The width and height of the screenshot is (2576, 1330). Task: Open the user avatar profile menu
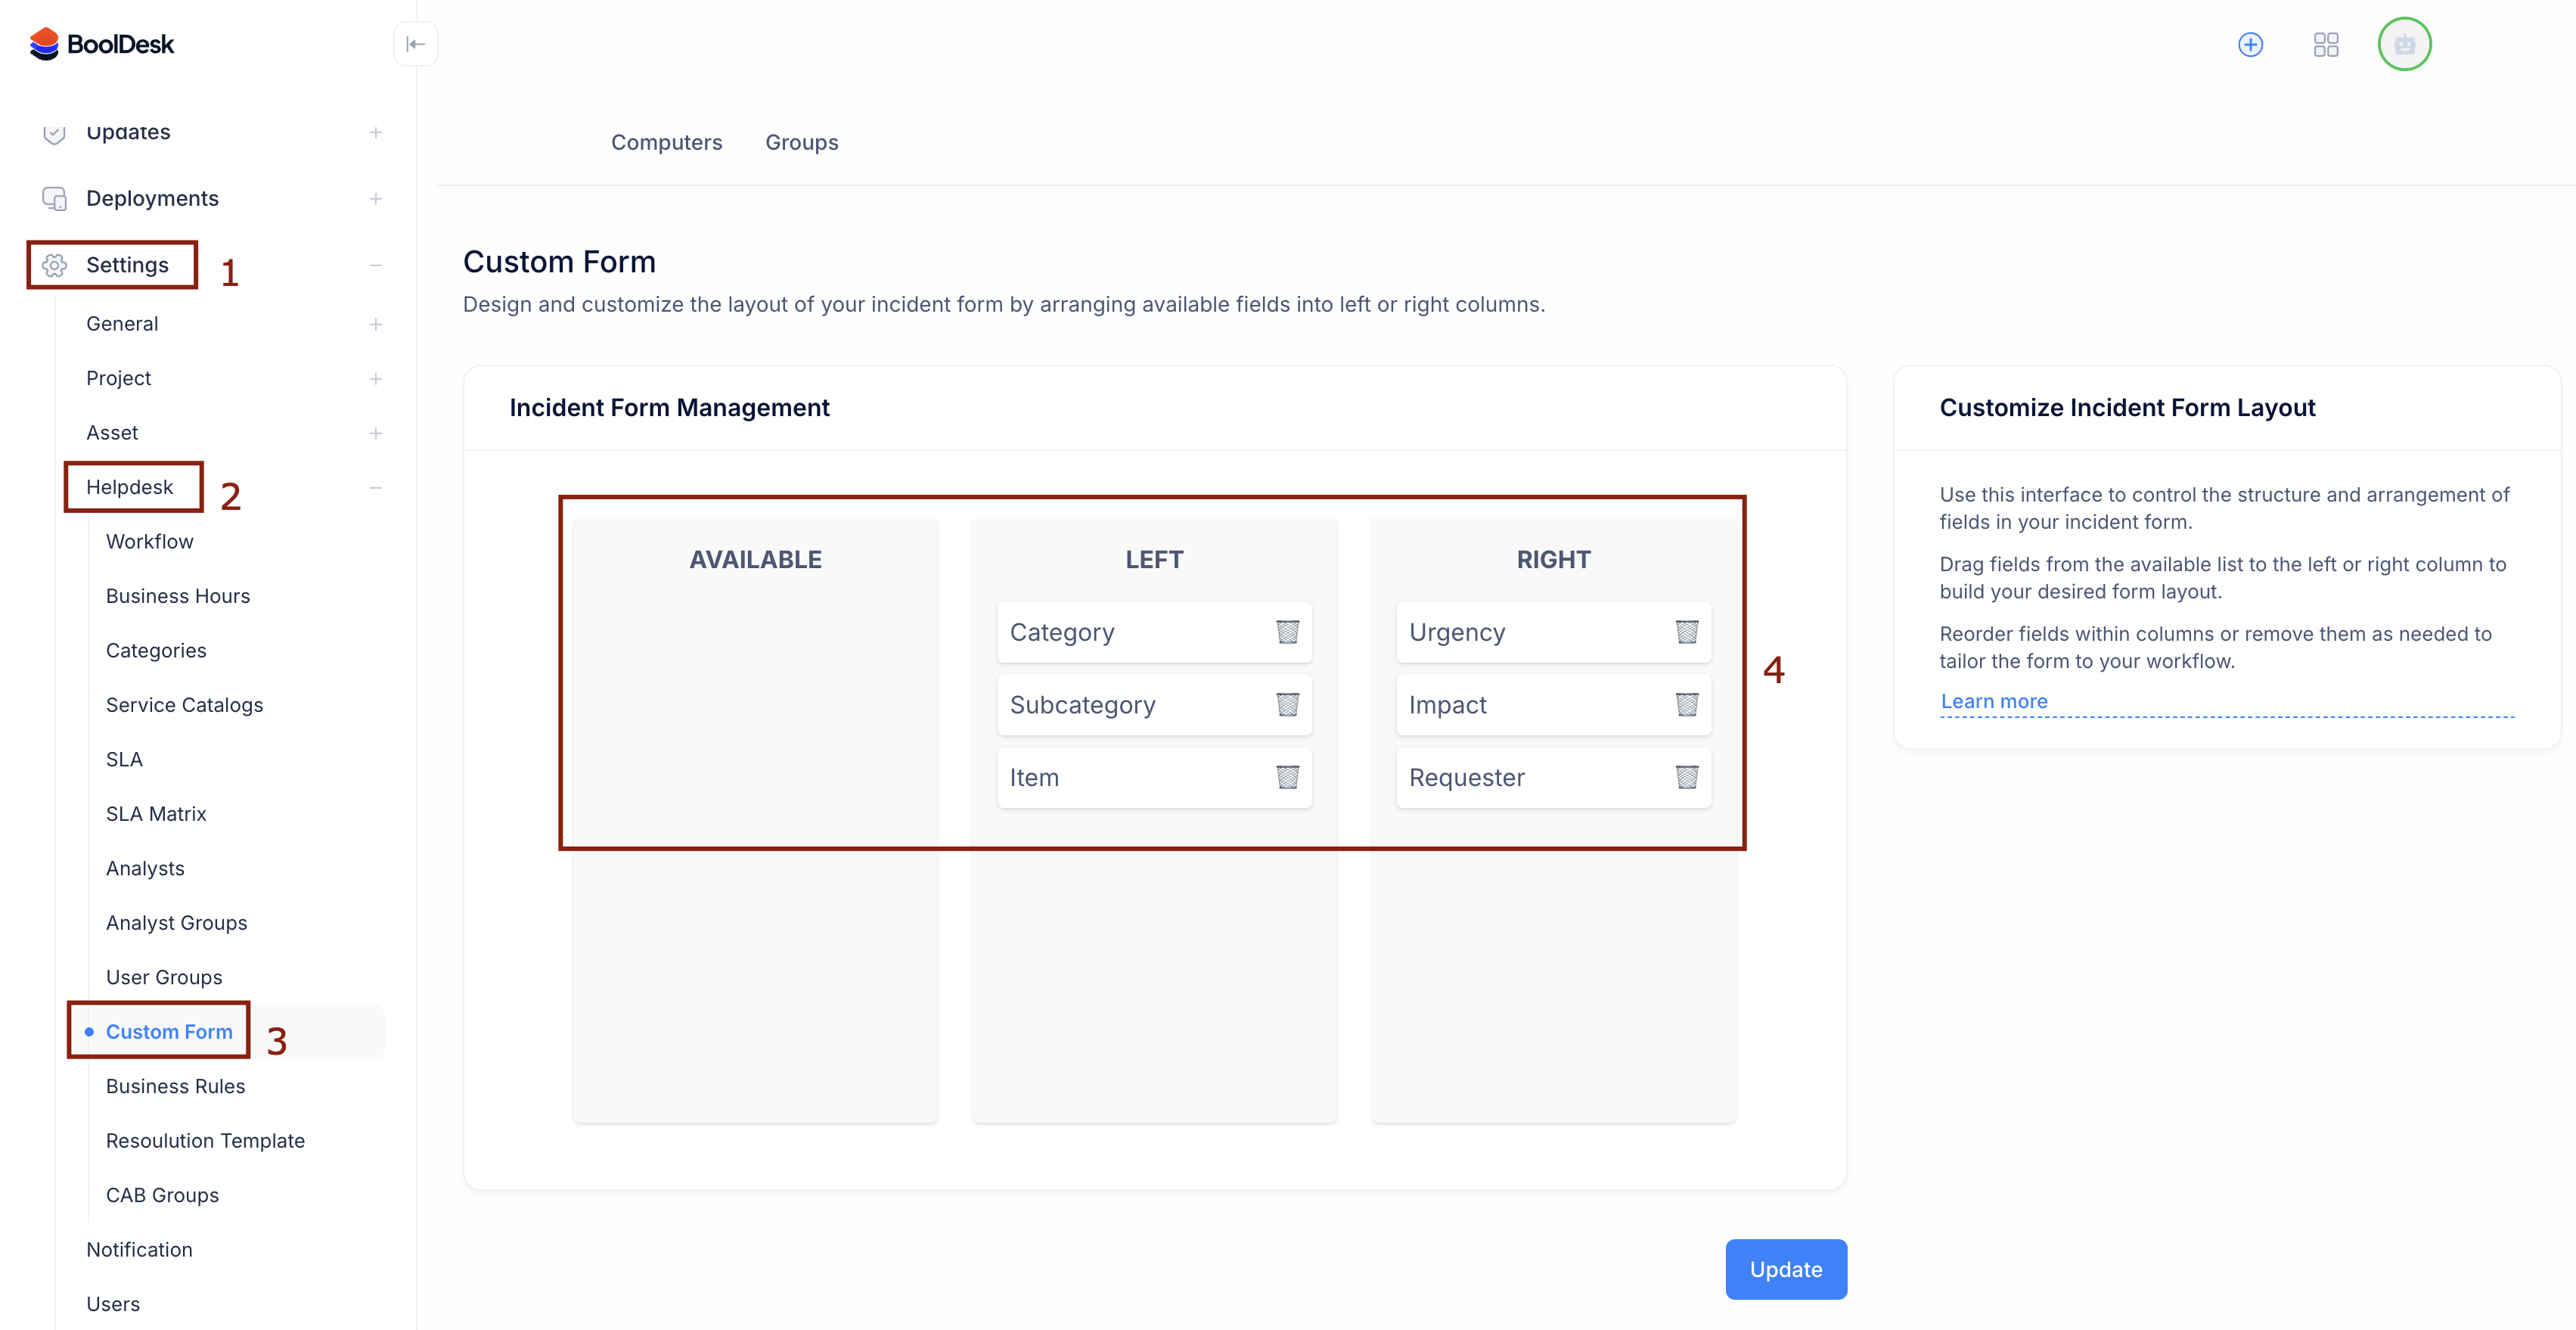tap(2404, 44)
